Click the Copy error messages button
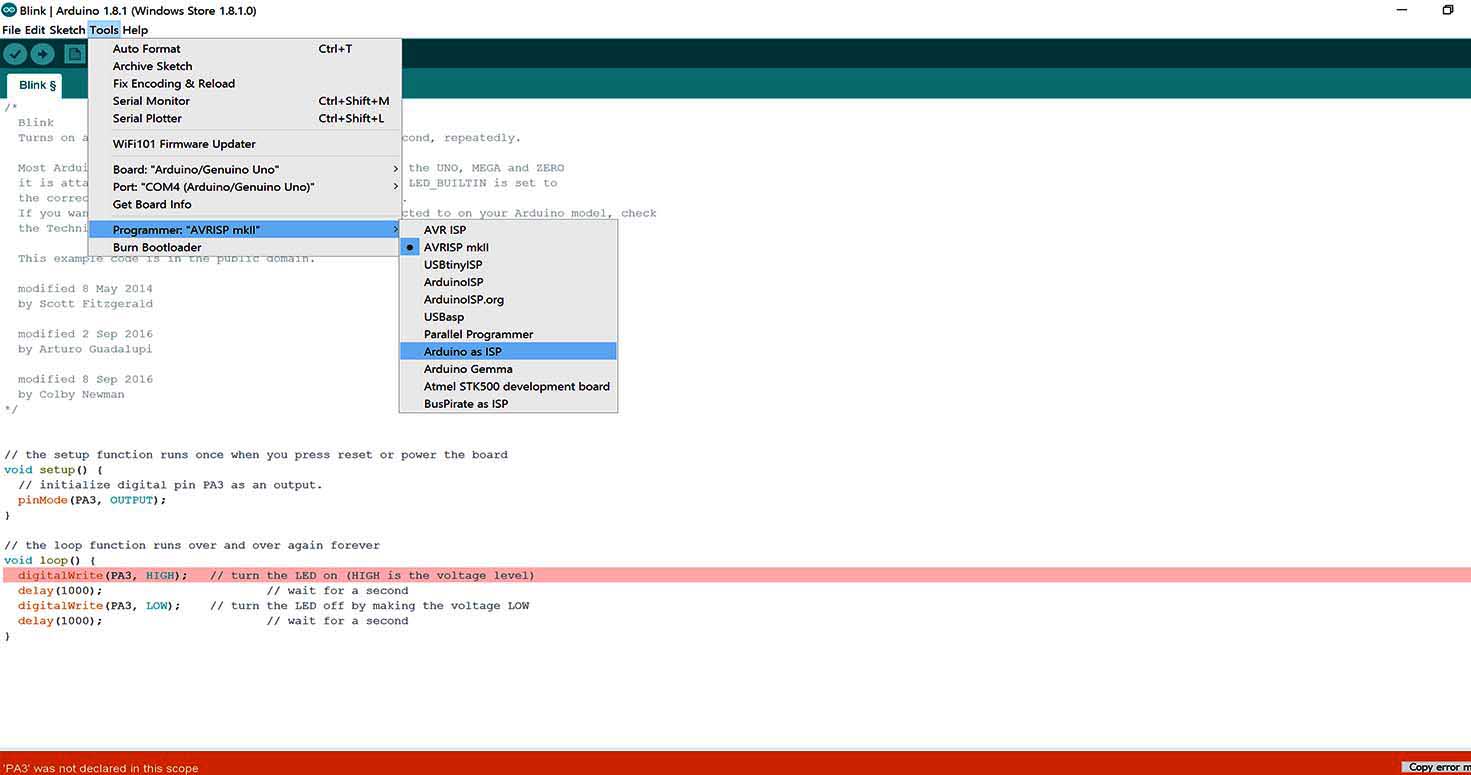The width and height of the screenshot is (1471, 775). [1436, 767]
